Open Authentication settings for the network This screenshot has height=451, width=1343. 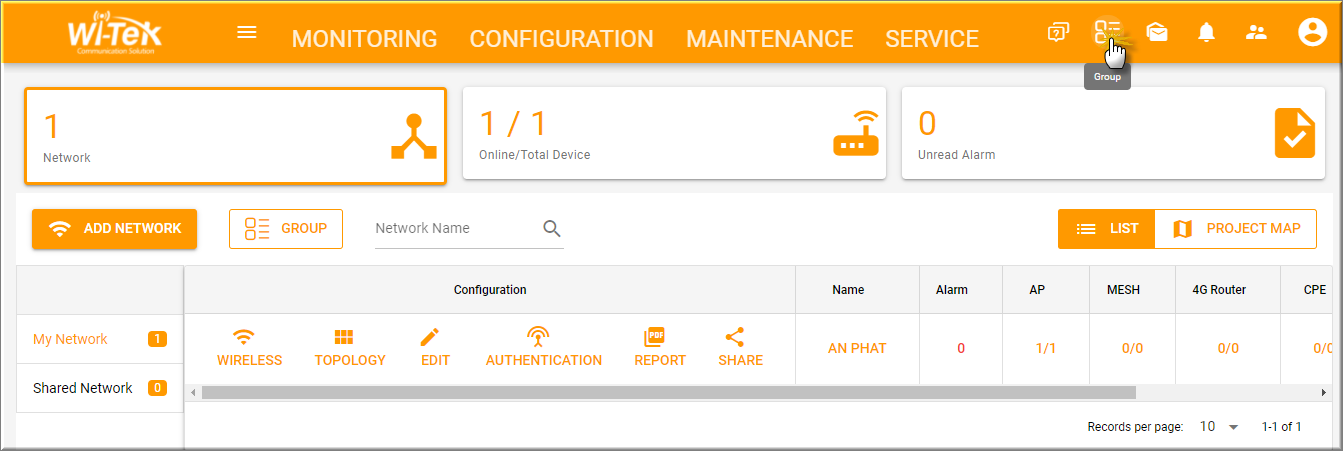pyautogui.click(x=543, y=348)
